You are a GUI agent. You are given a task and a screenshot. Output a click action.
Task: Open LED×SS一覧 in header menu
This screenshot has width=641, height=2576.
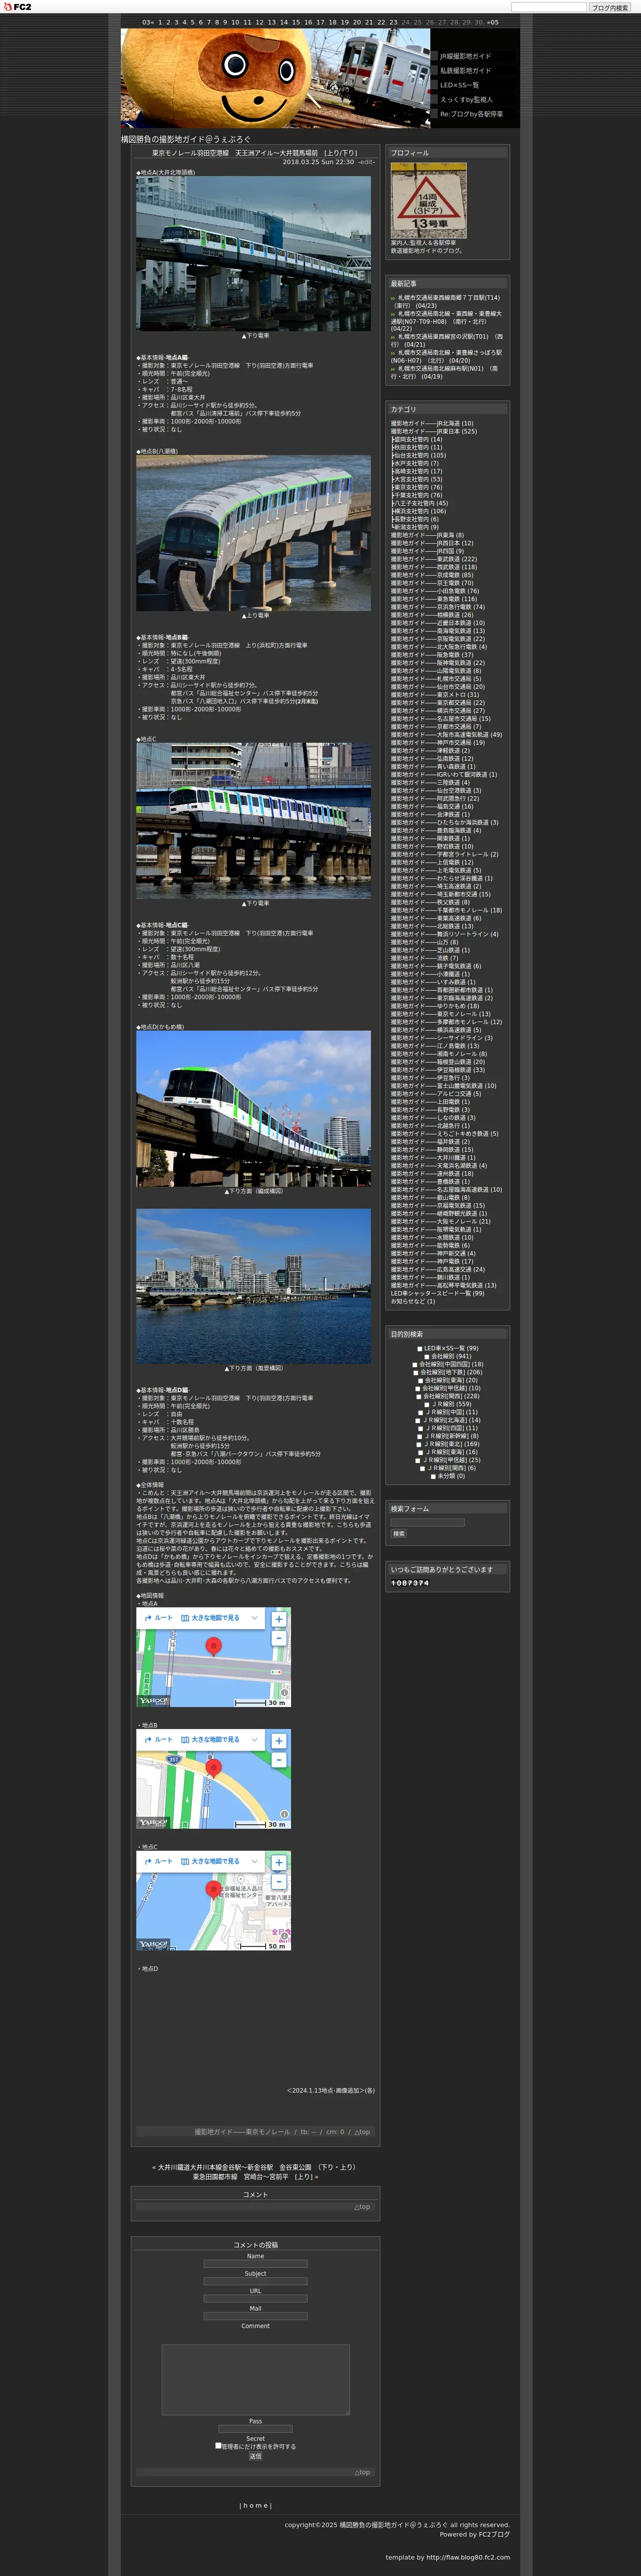459,85
